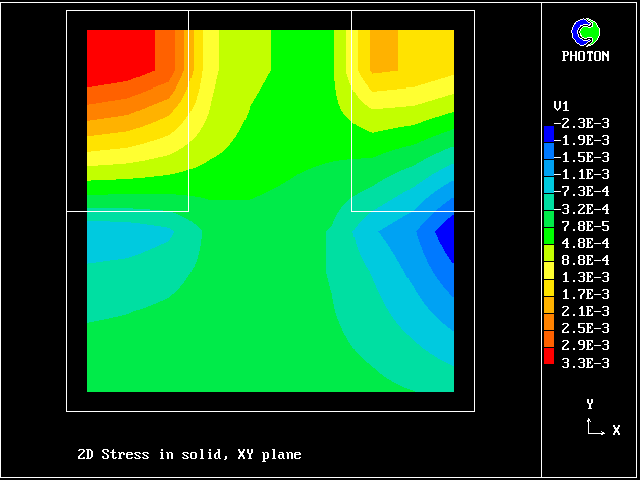This screenshot has height=480, width=640.
Task: Select the yellow swatch in the legend
Action: point(548,270)
